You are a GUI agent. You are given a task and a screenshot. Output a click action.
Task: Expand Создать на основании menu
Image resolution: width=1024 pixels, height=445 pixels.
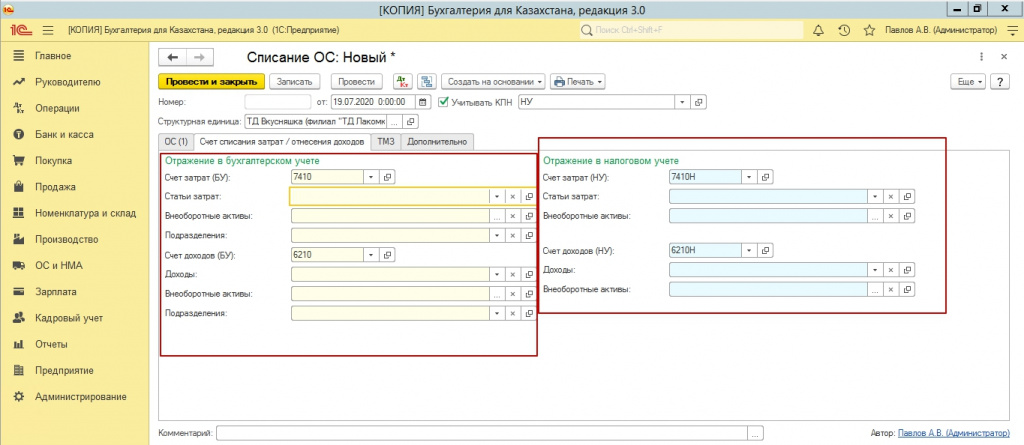coord(493,82)
